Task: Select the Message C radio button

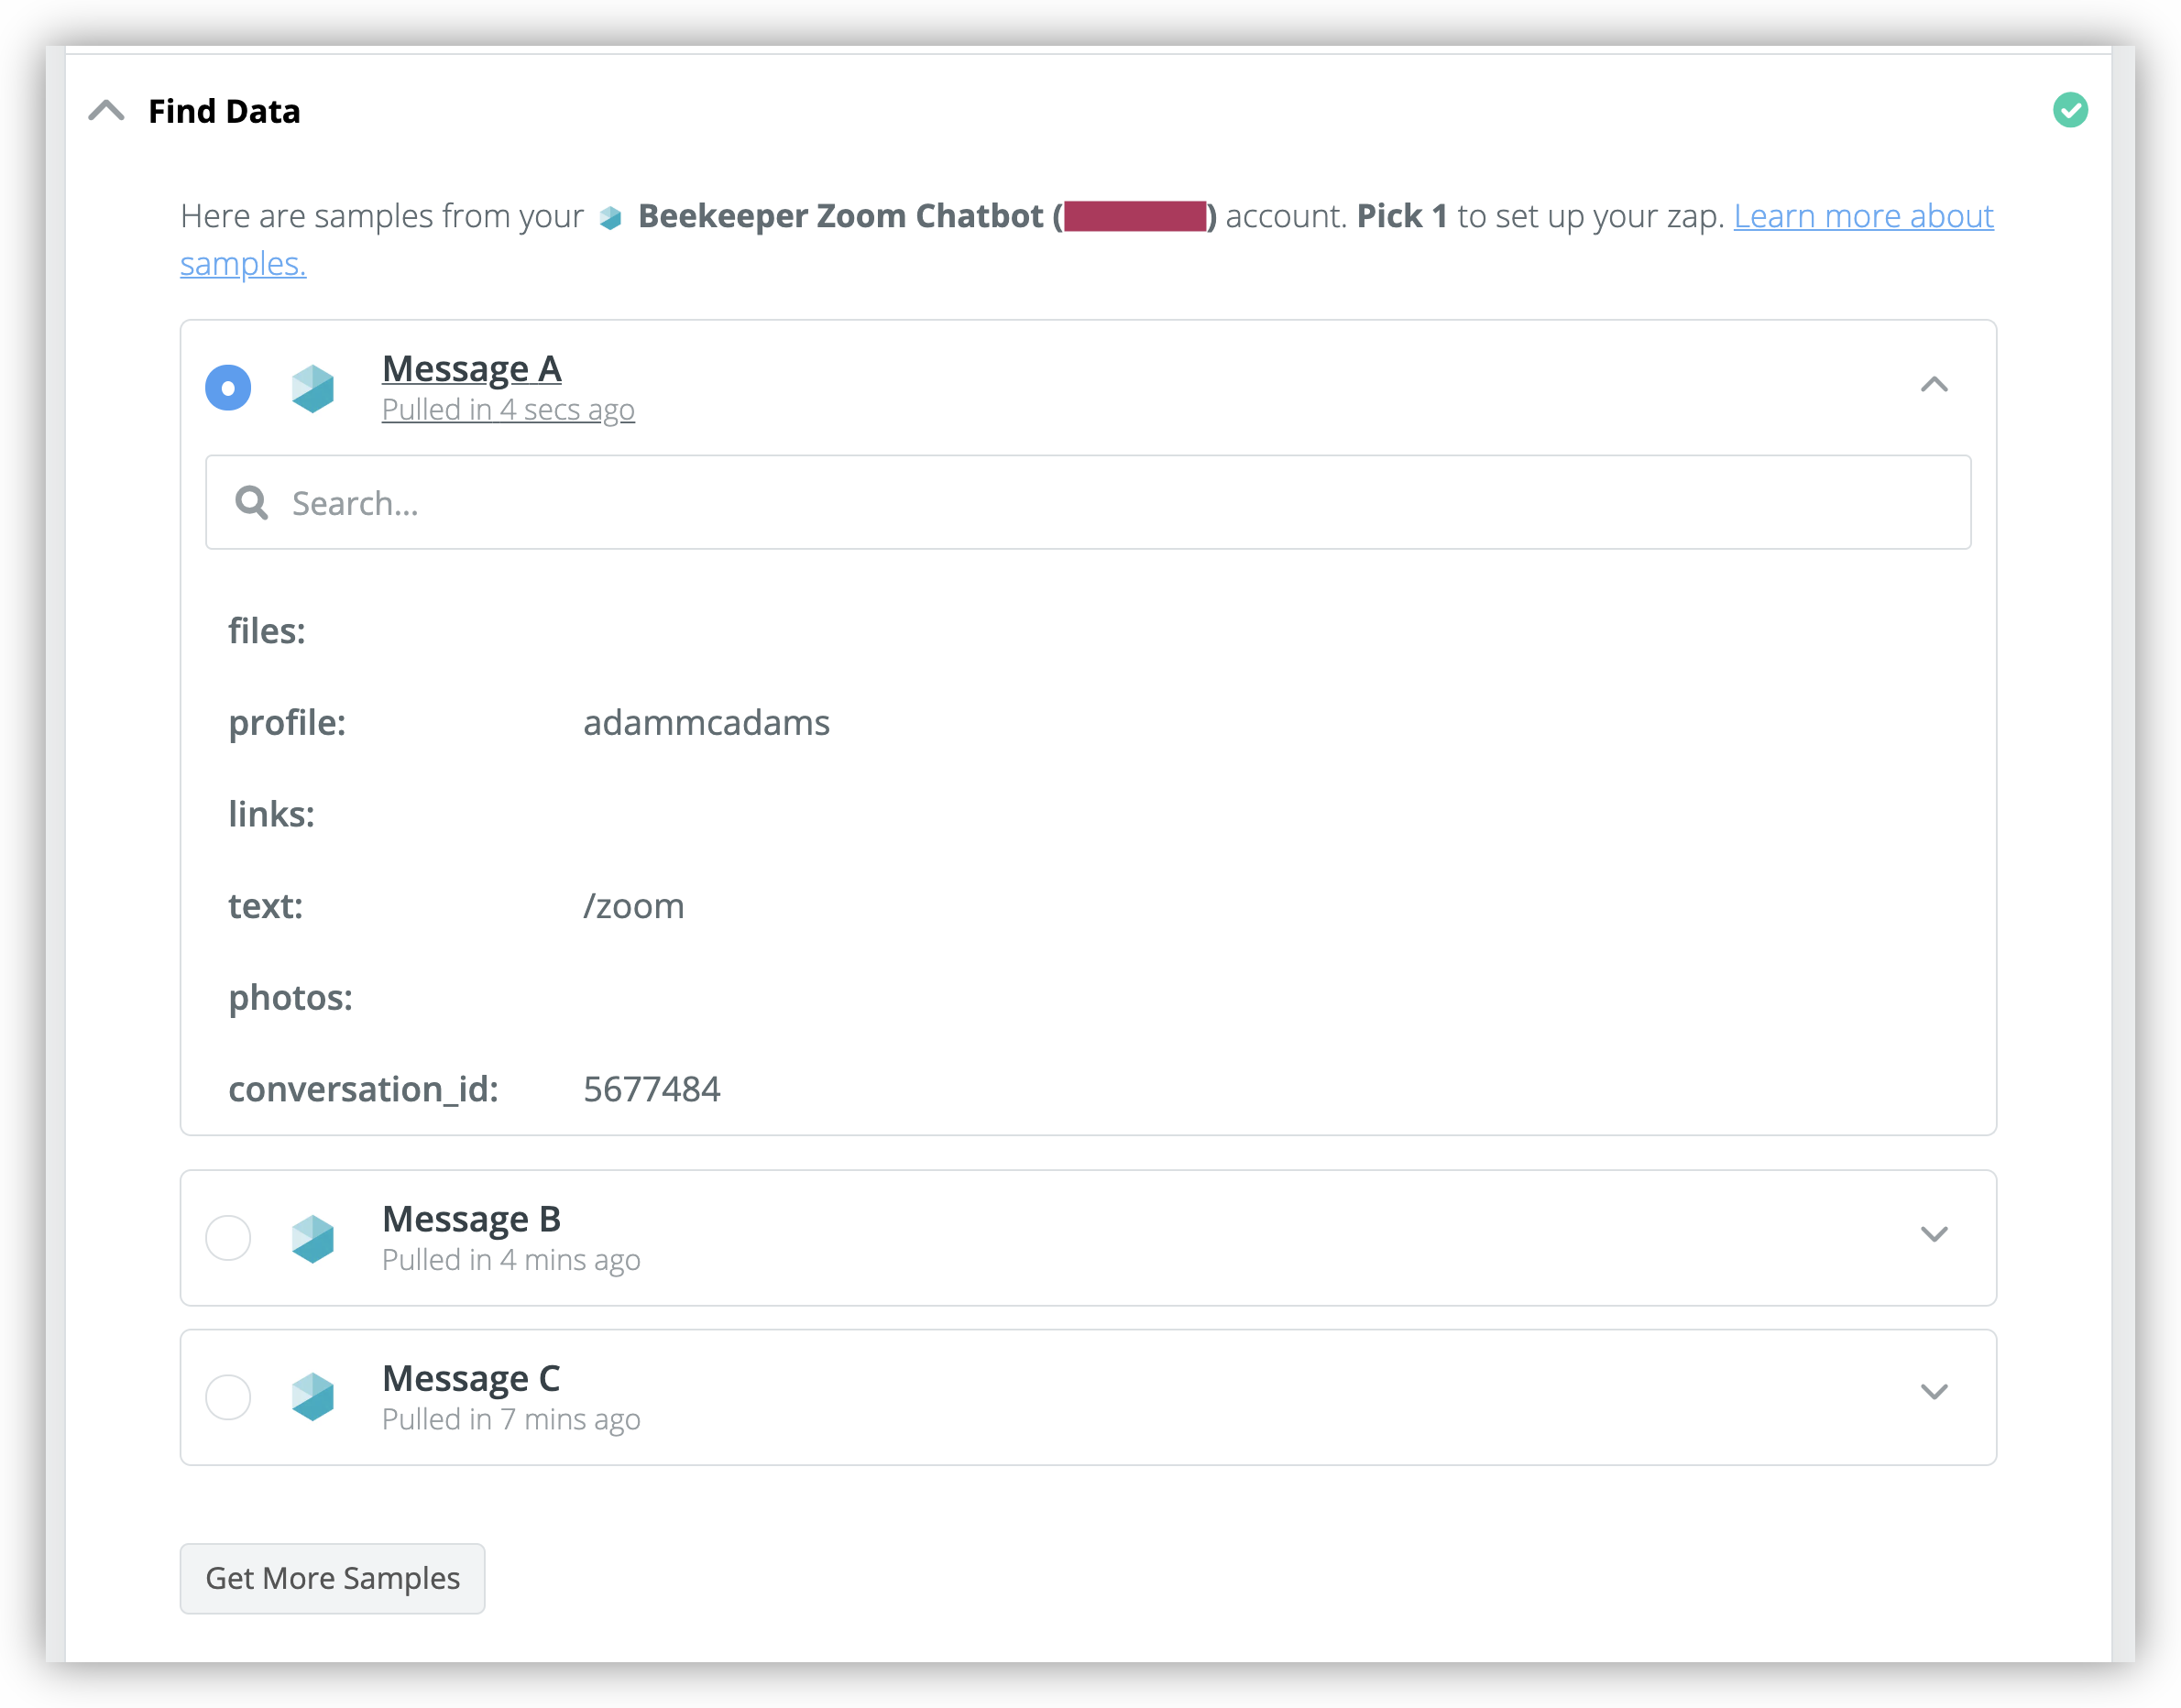Action: coord(228,1396)
